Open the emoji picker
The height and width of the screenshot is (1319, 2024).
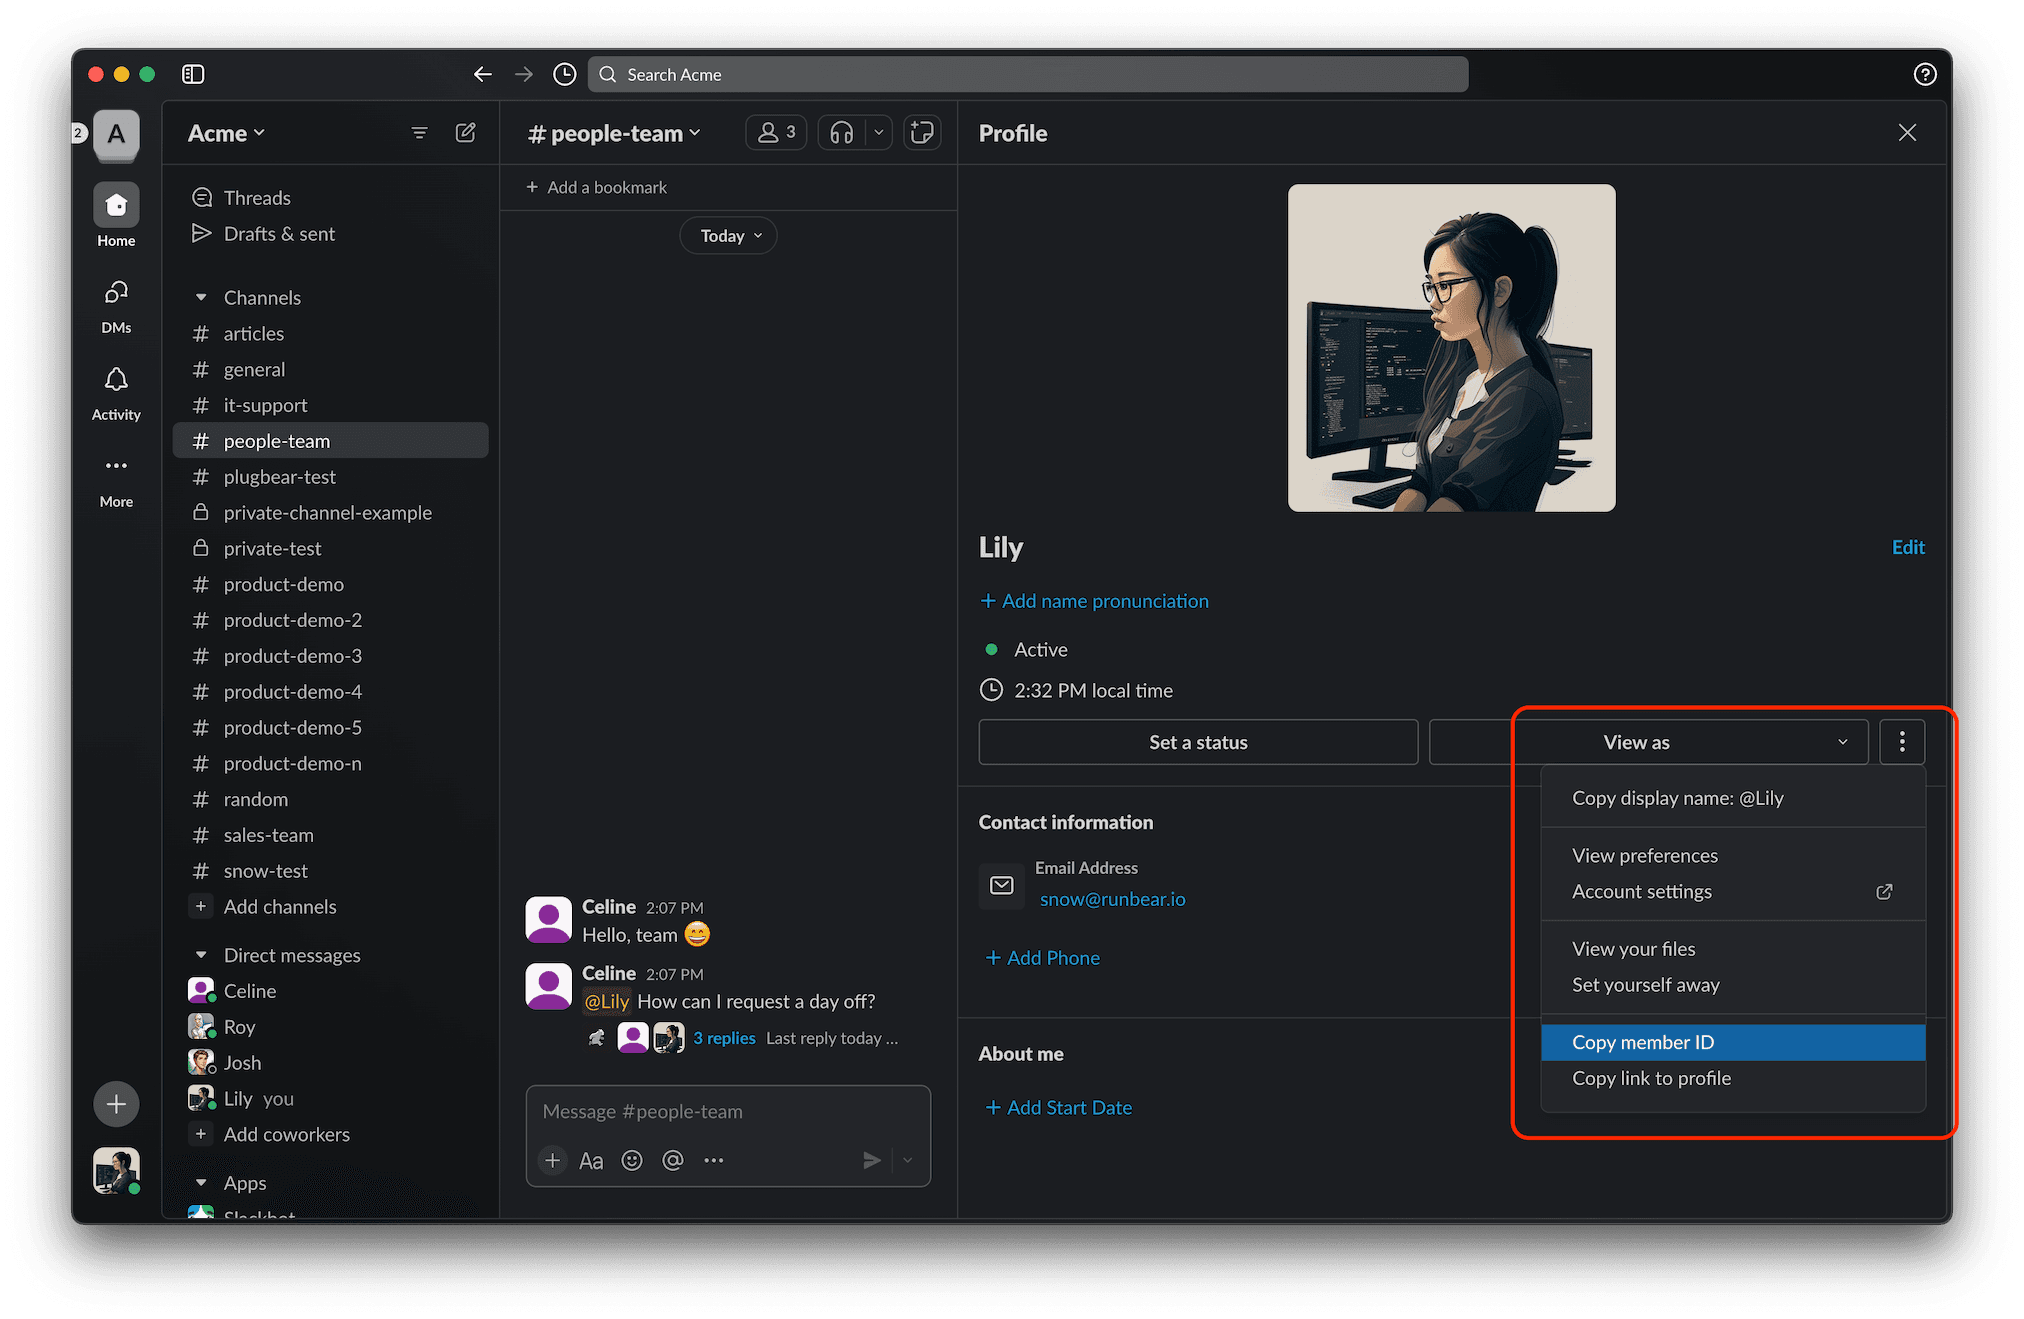coord(632,1160)
